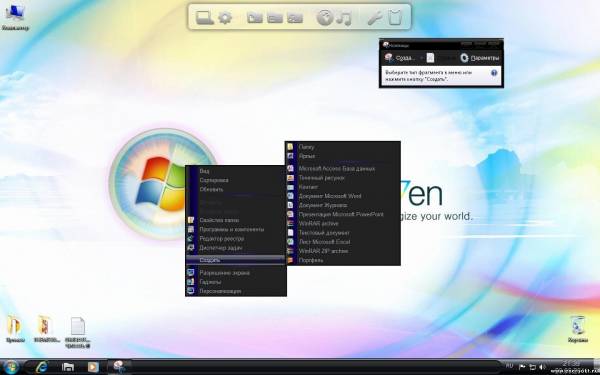
Task: Open the Компьютер desktop icon
Action: coord(15,17)
